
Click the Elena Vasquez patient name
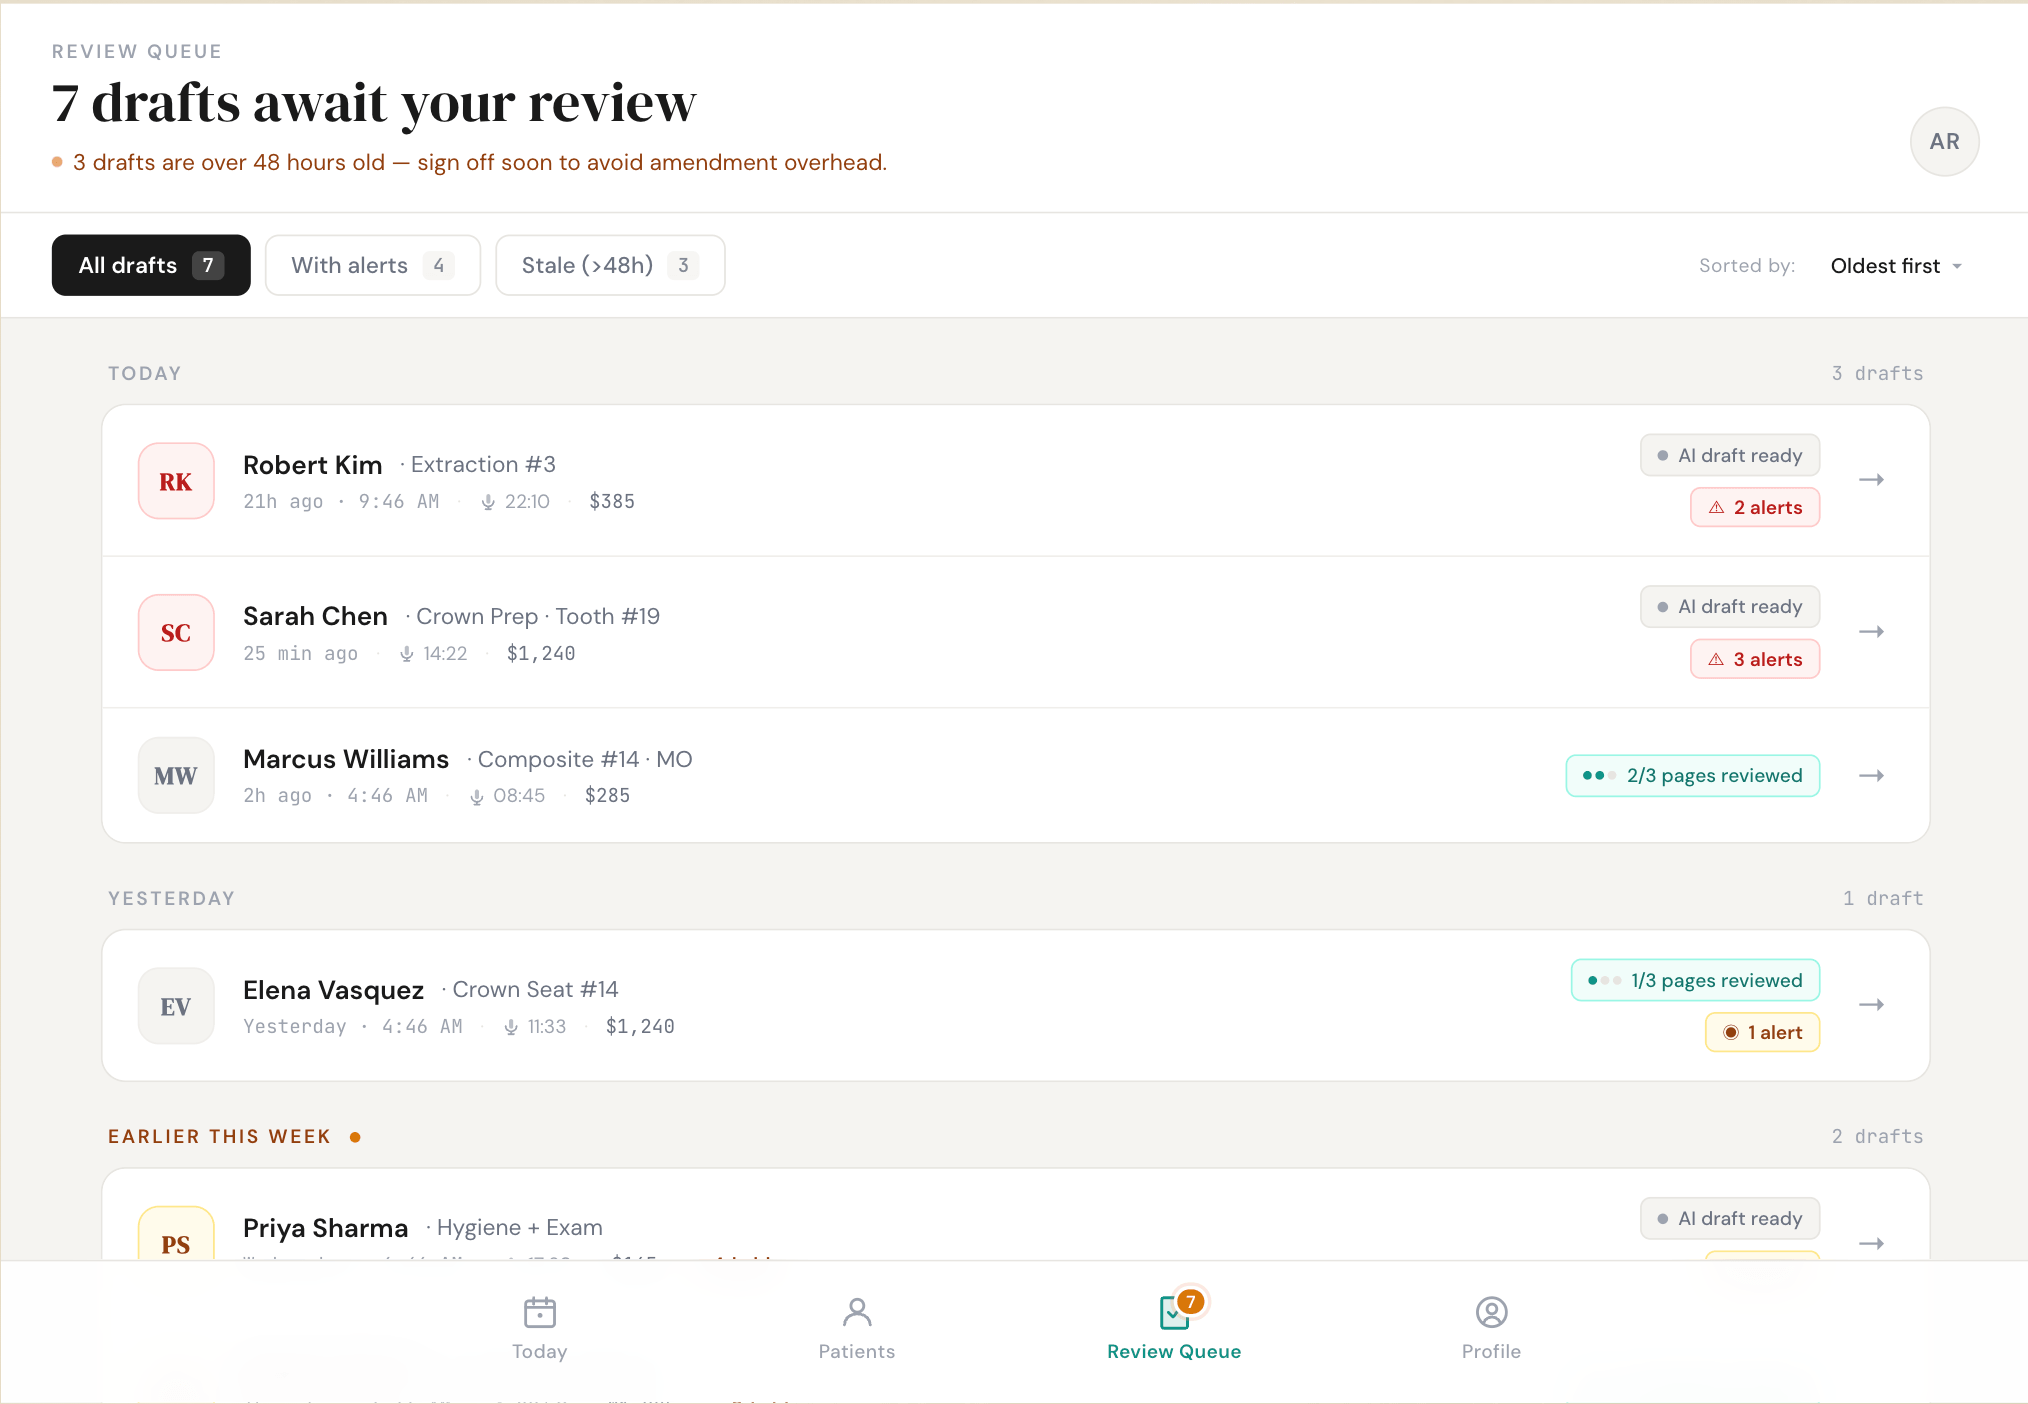(x=334, y=990)
